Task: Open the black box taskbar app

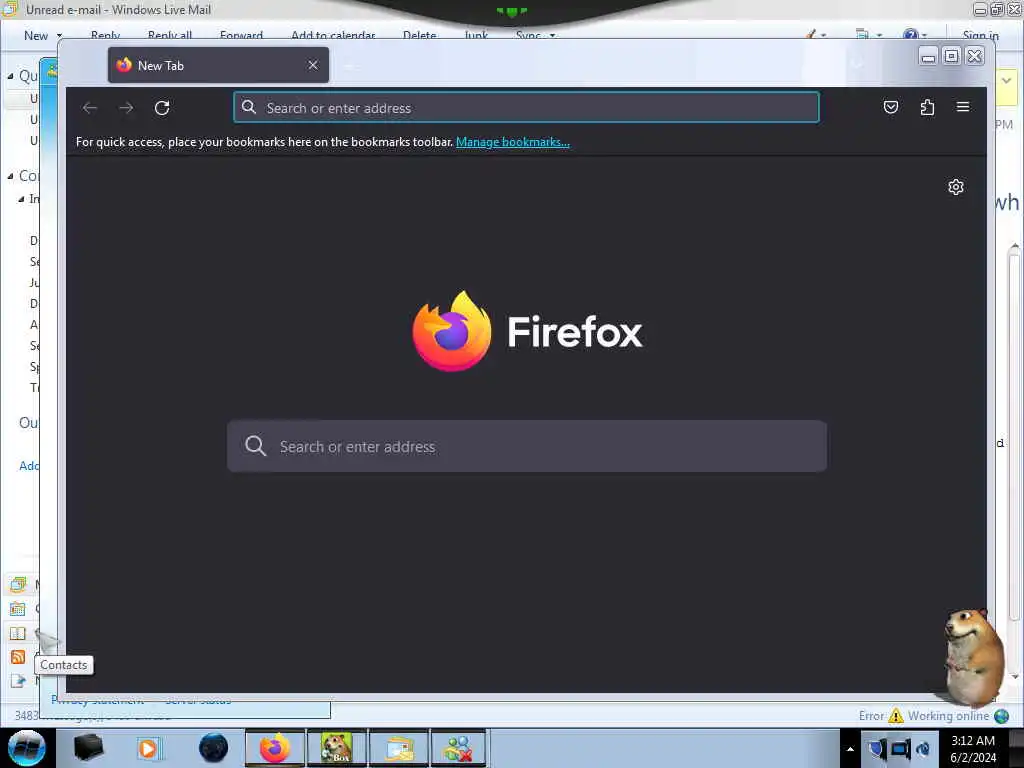Action: tap(88, 748)
